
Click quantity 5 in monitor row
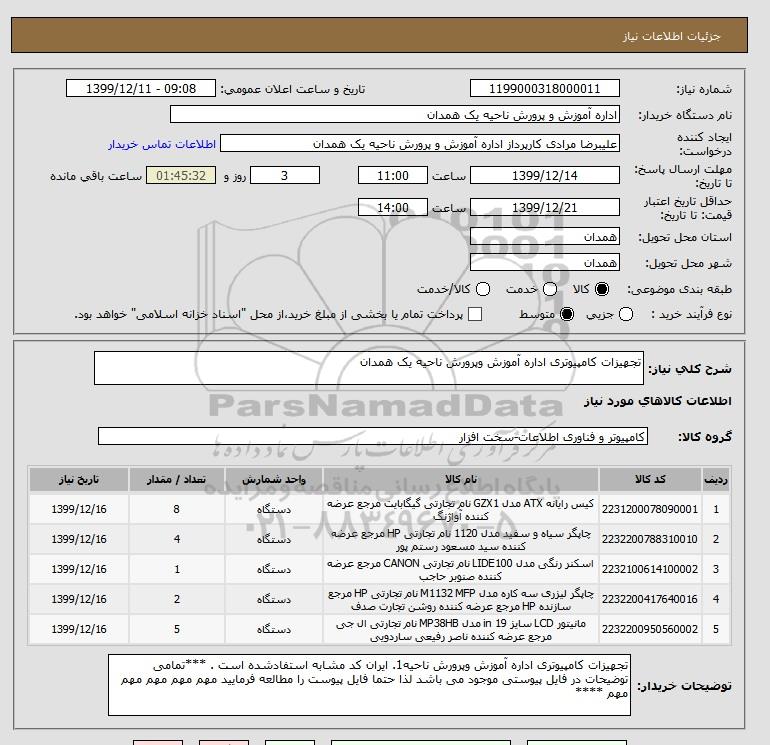click(177, 629)
